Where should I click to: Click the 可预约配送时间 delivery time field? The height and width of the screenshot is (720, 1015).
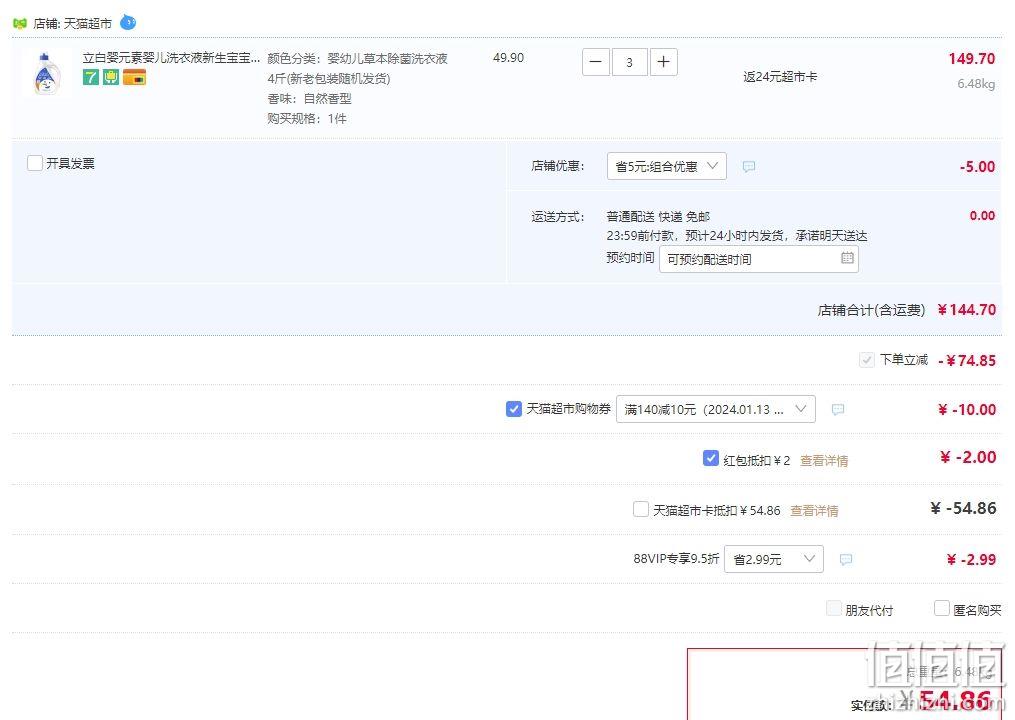click(x=759, y=259)
